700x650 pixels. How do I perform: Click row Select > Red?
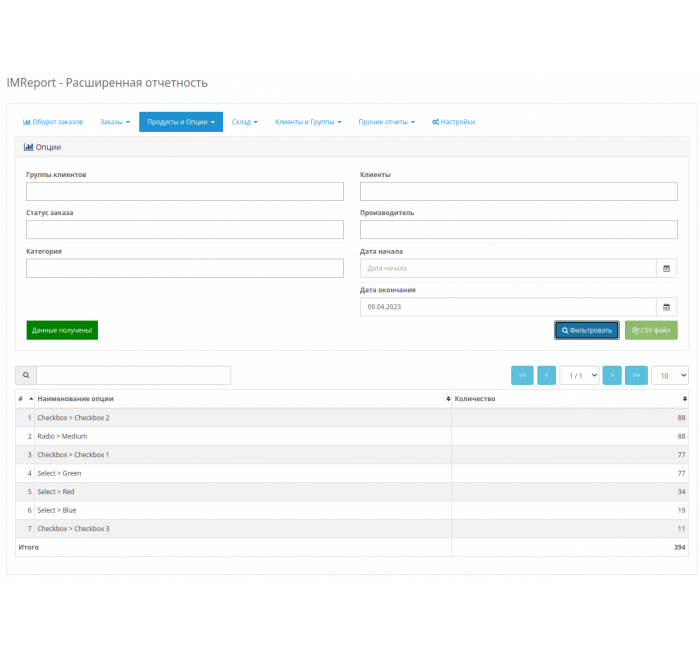[352, 492]
